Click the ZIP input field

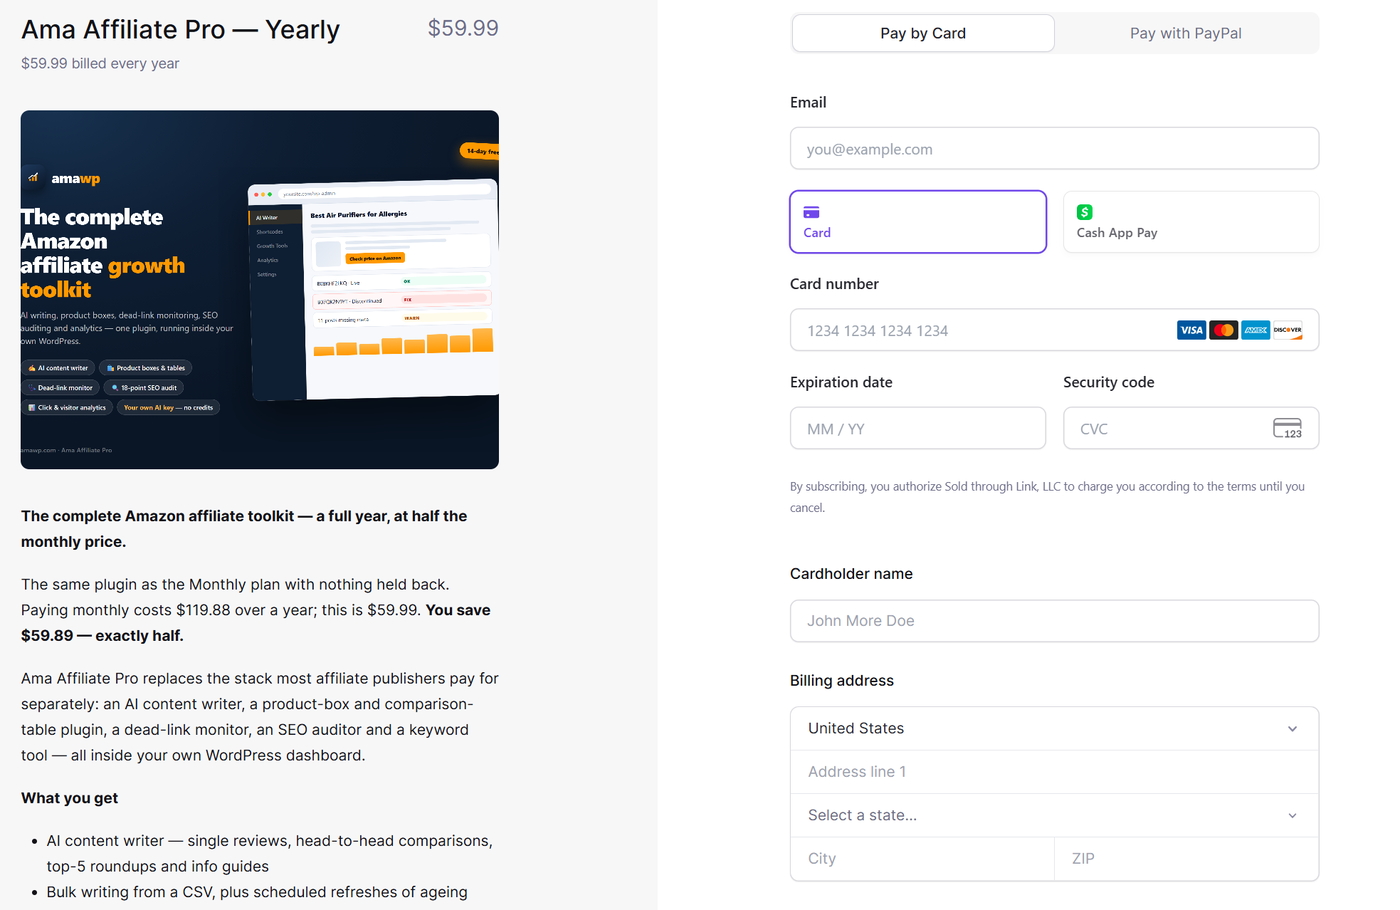tap(1186, 859)
